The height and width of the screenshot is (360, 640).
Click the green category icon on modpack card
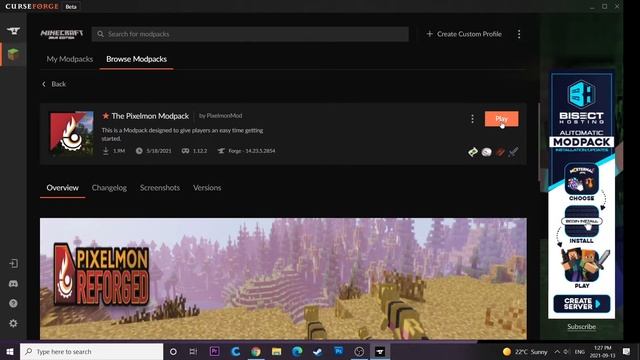(473, 152)
